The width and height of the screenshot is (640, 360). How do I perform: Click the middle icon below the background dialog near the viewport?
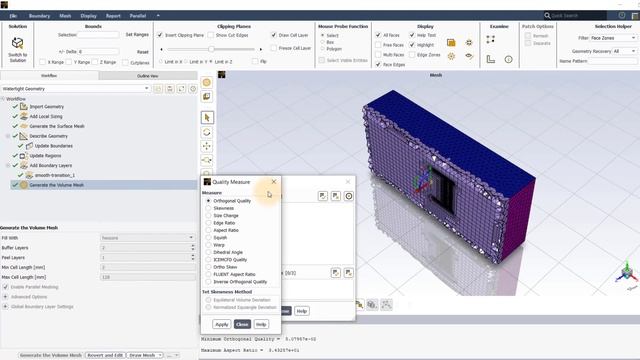pyautogui.click(x=372, y=304)
